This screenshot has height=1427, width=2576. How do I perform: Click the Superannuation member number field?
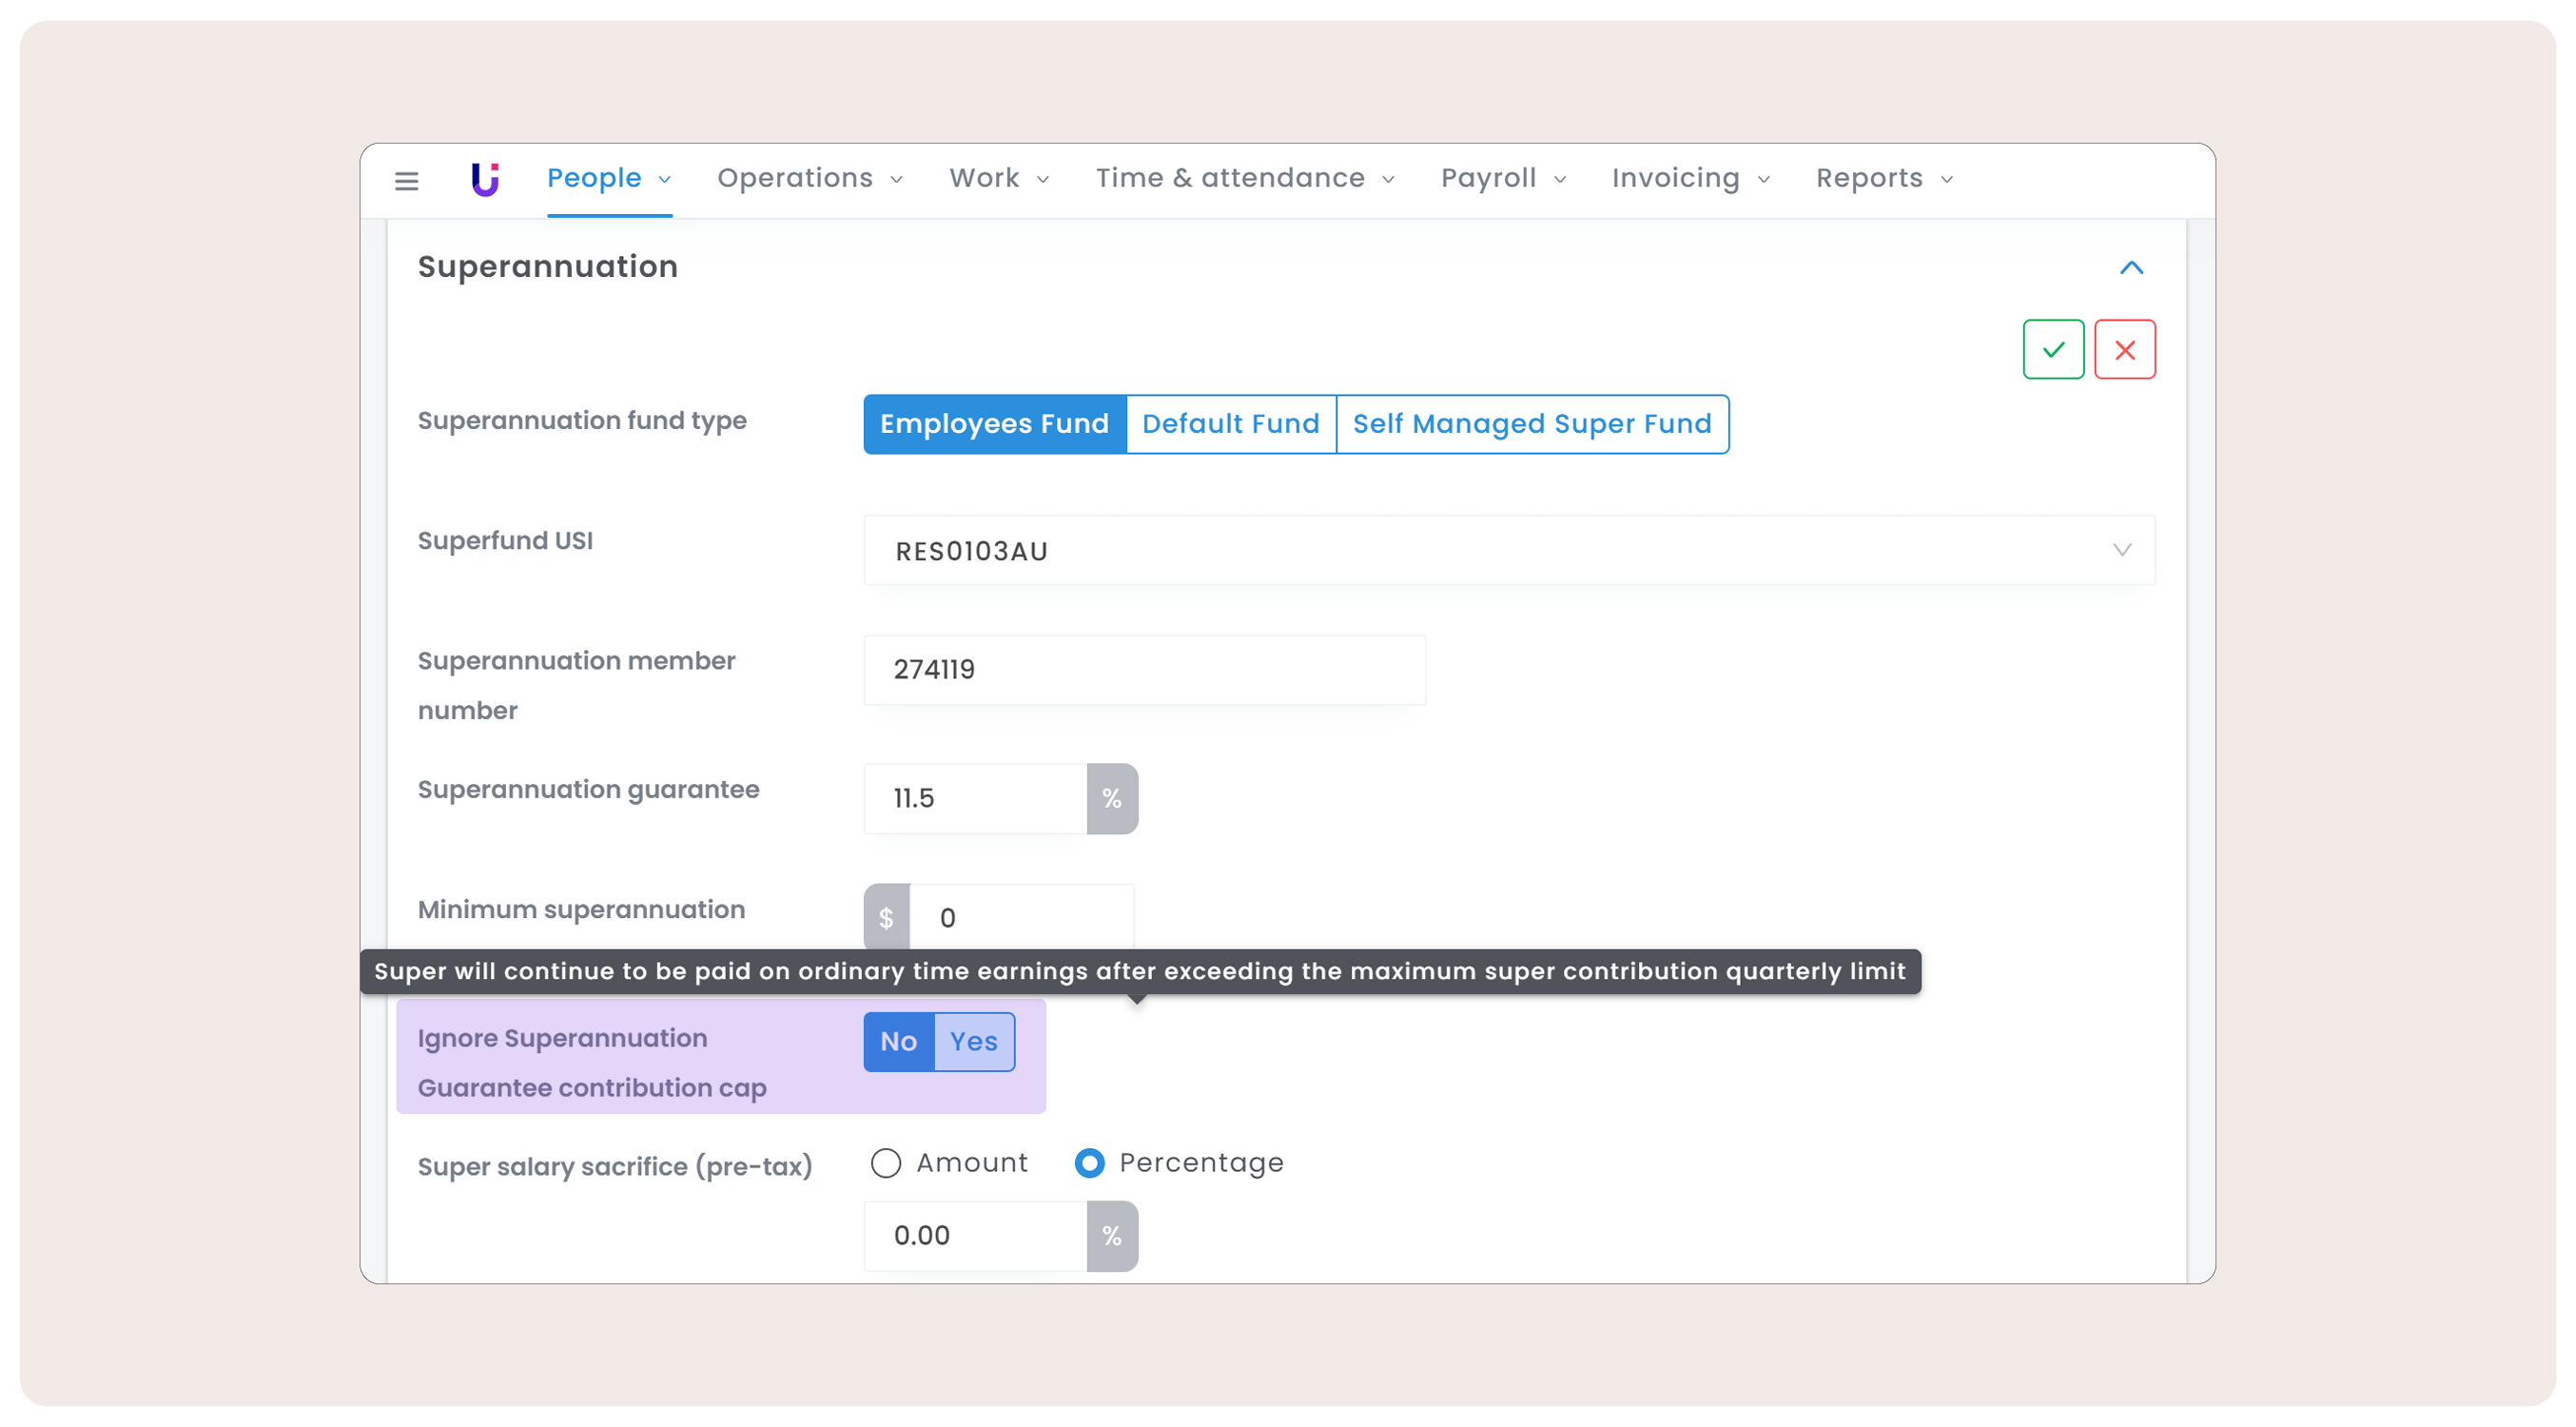[x=1144, y=669]
